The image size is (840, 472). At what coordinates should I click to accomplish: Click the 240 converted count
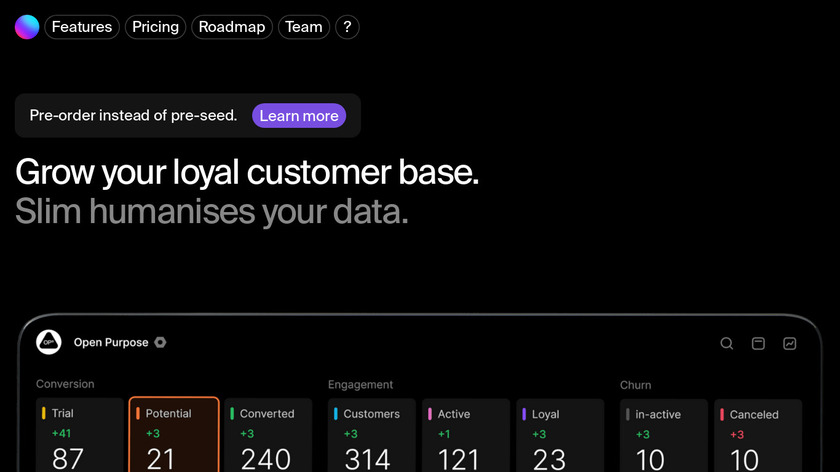266,459
